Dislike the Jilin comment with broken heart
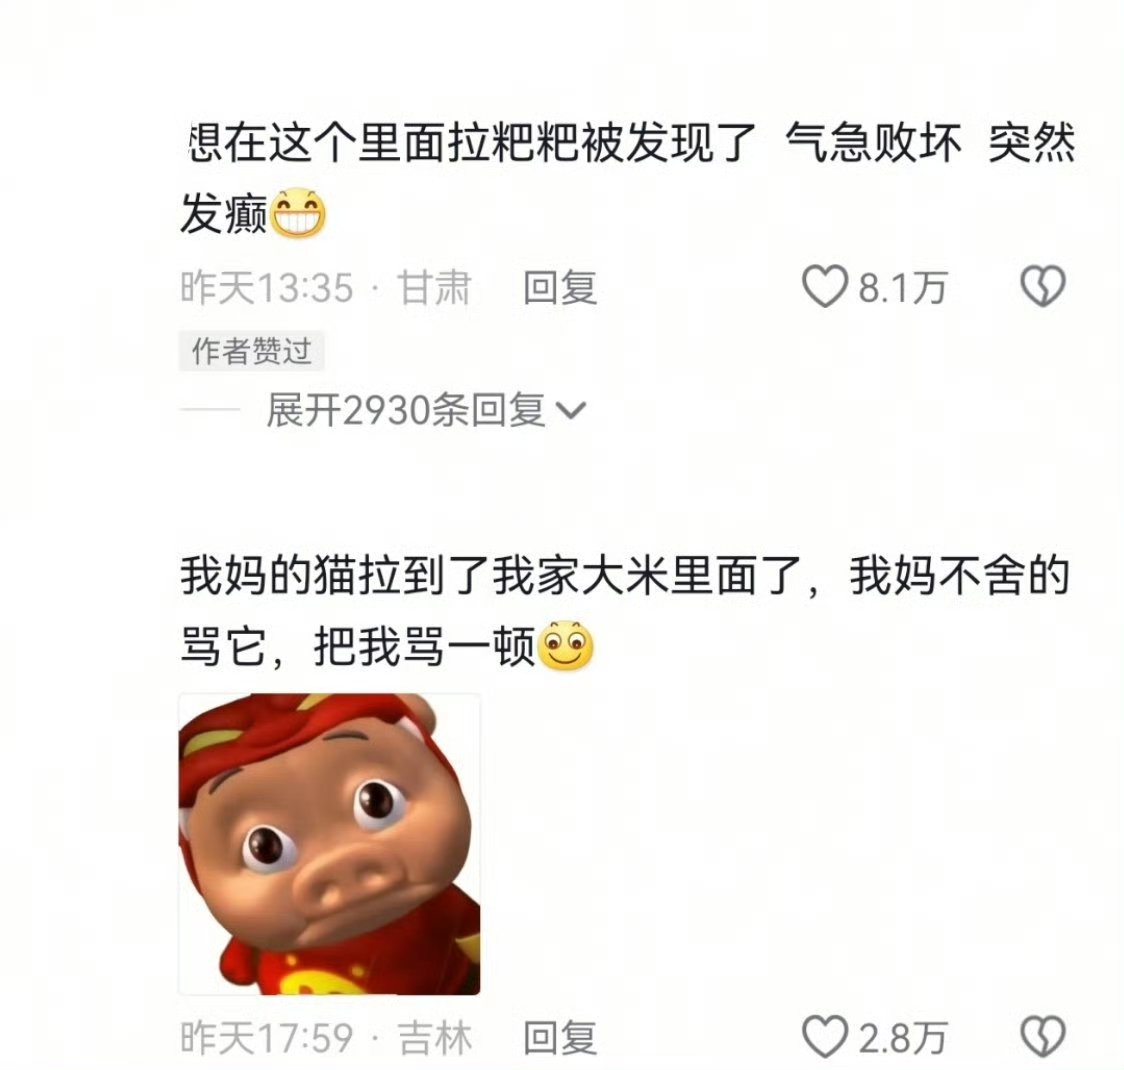This screenshot has height=1070, width=1124. click(x=1042, y=1036)
